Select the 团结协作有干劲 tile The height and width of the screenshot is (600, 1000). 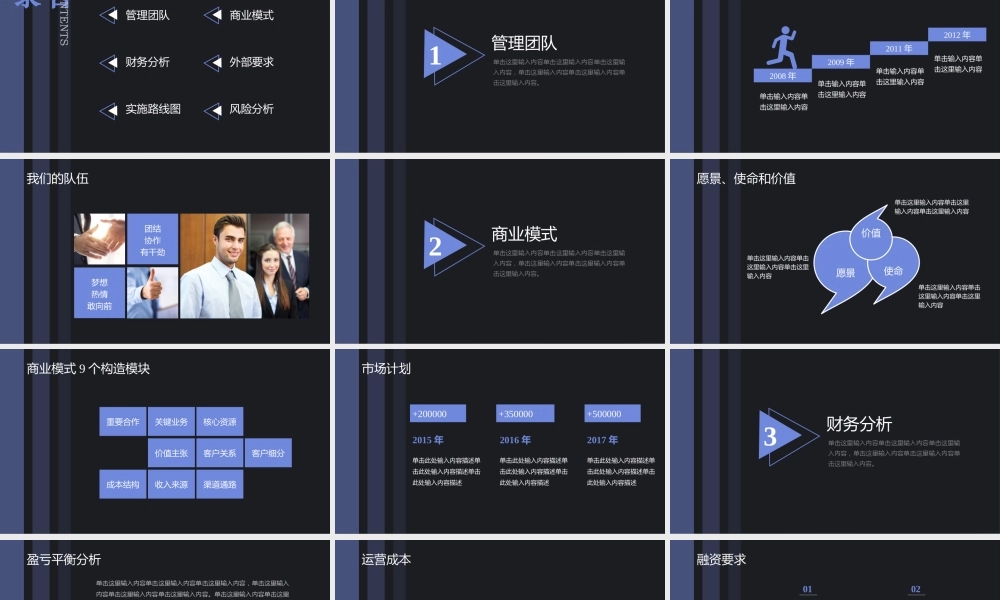(152, 239)
